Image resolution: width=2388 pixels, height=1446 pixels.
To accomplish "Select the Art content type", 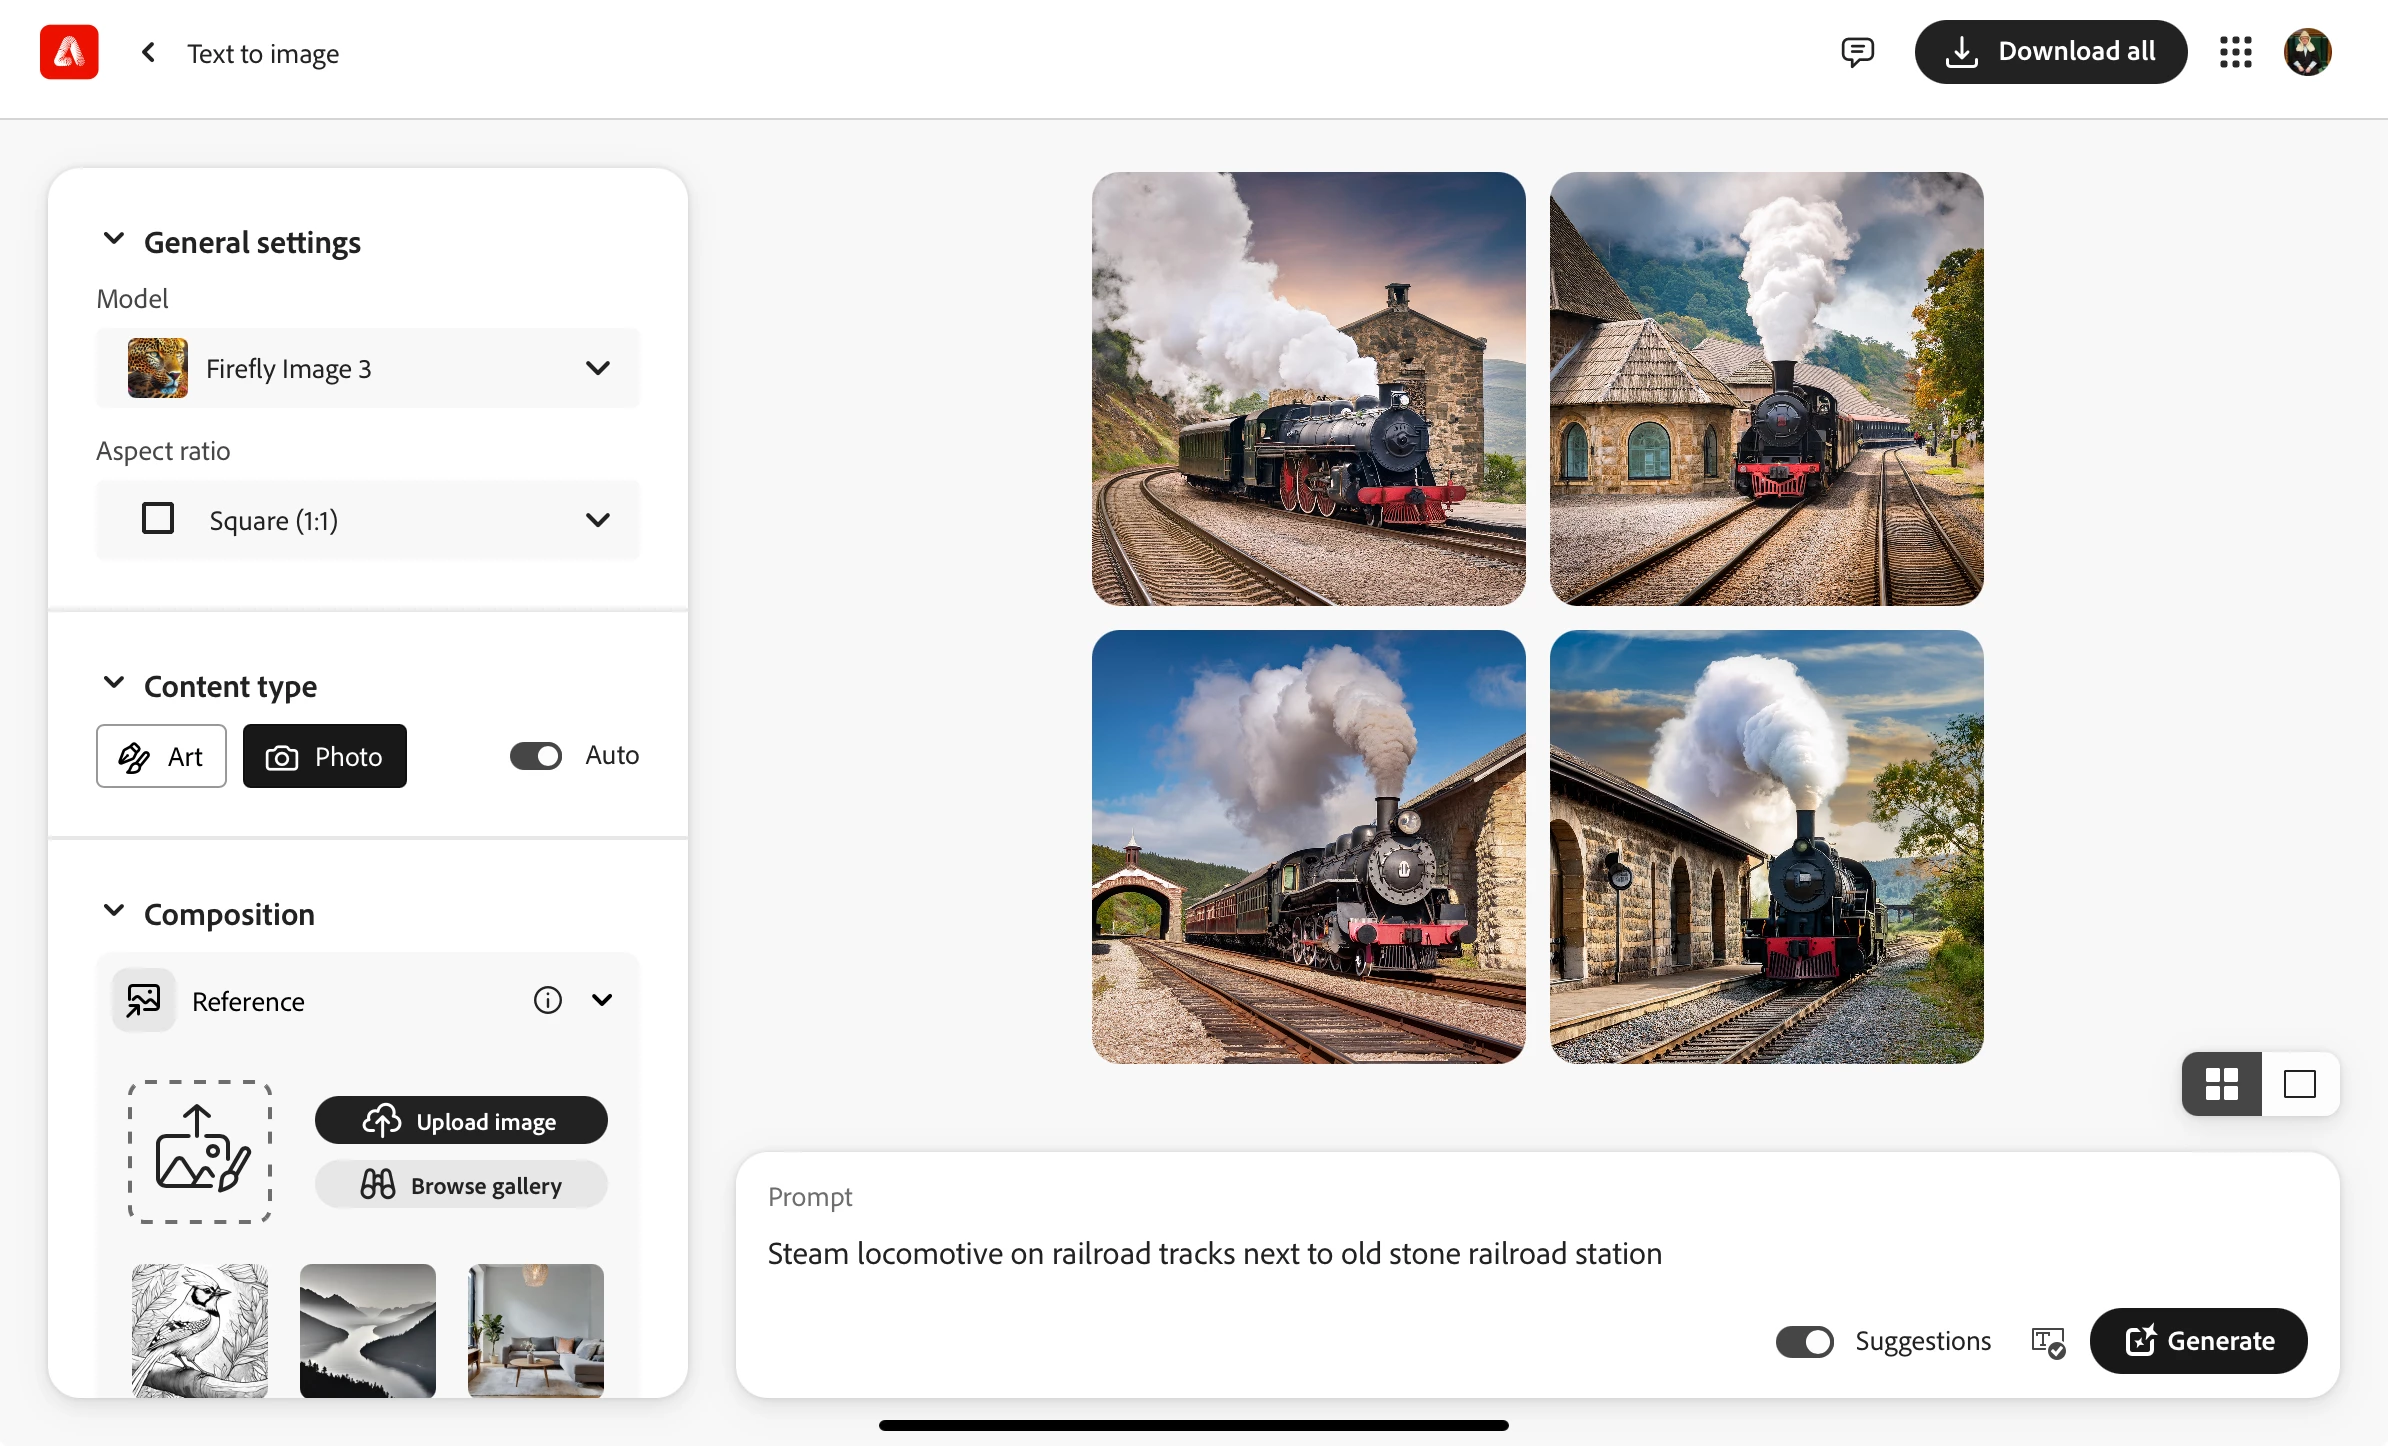I will (x=161, y=756).
